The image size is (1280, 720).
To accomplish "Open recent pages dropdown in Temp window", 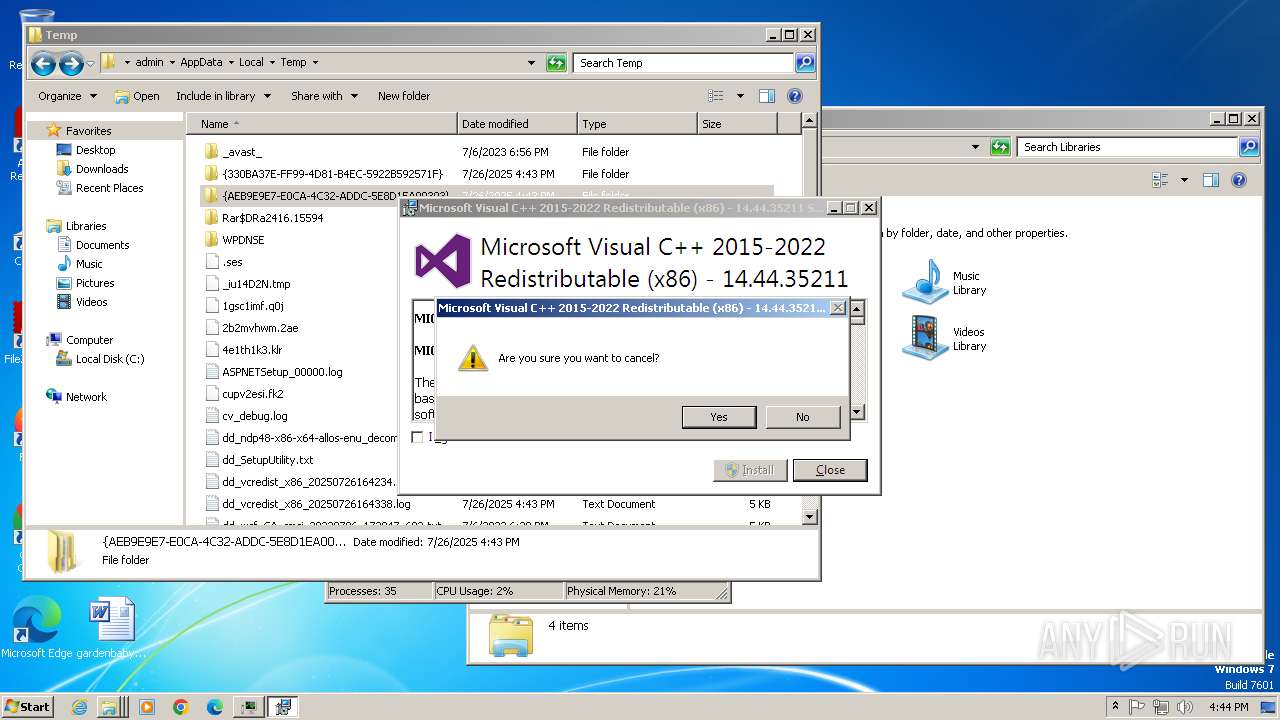I will [x=90, y=64].
